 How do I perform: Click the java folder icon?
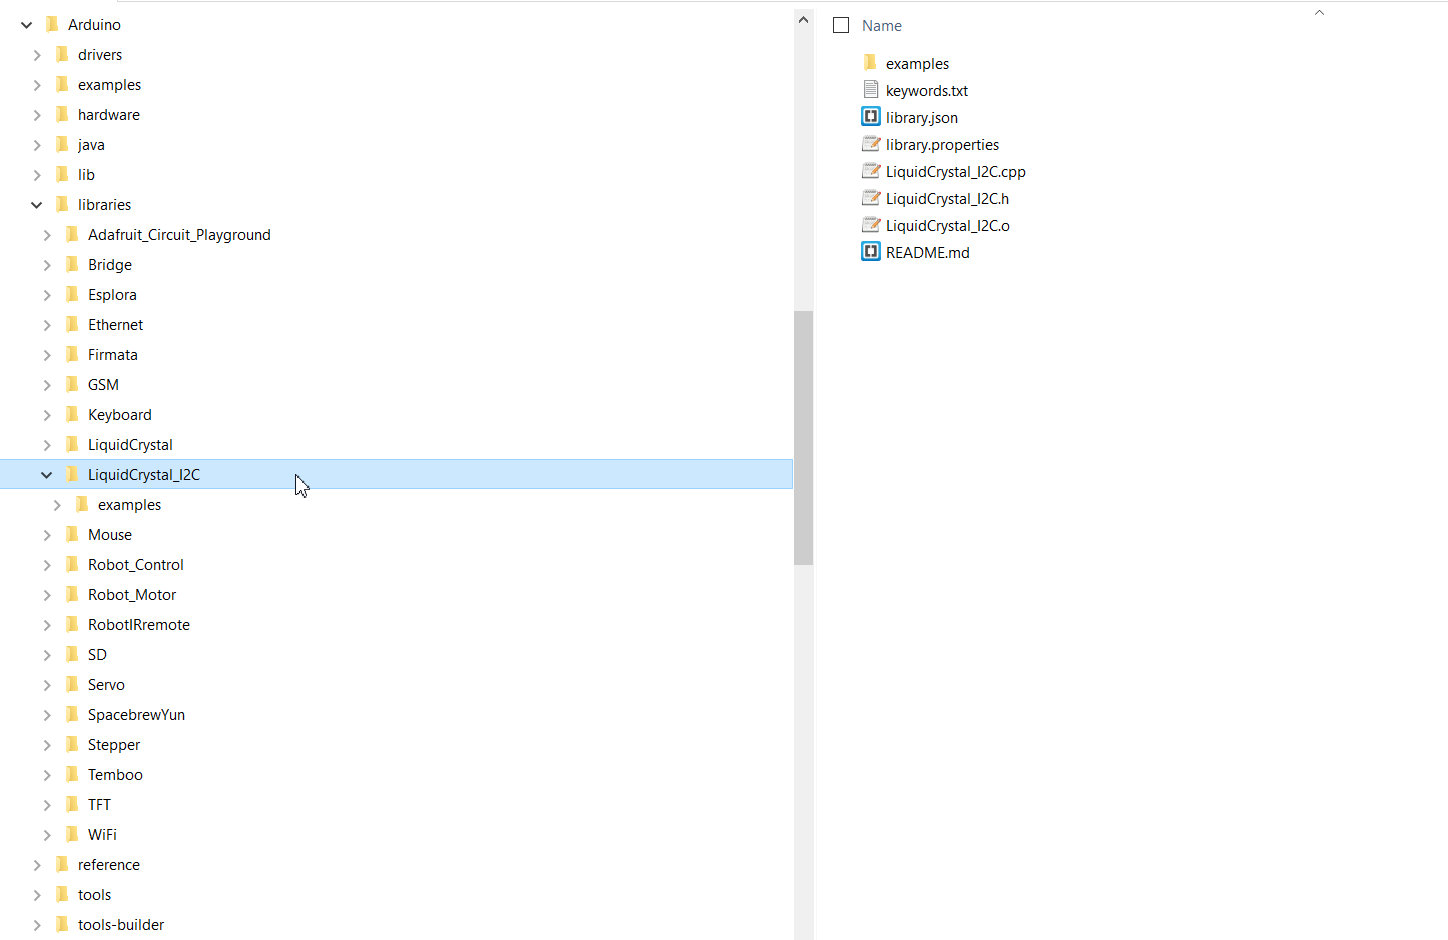click(x=62, y=144)
